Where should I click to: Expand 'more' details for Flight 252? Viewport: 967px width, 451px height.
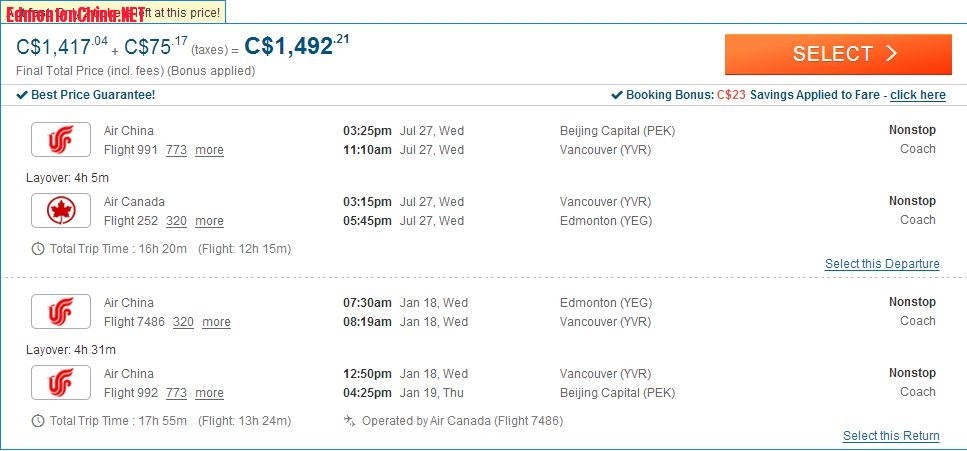(x=210, y=221)
